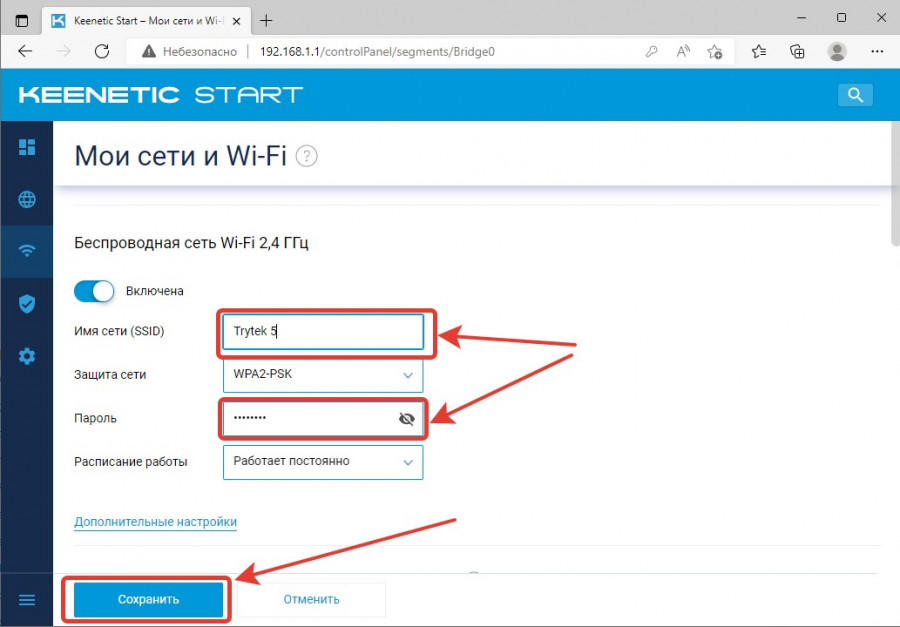Image resolution: width=900 pixels, height=627 pixels.
Task: Disable the Wi-Fi 2.4 GHz network toggle
Action: click(x=94, y=291)
